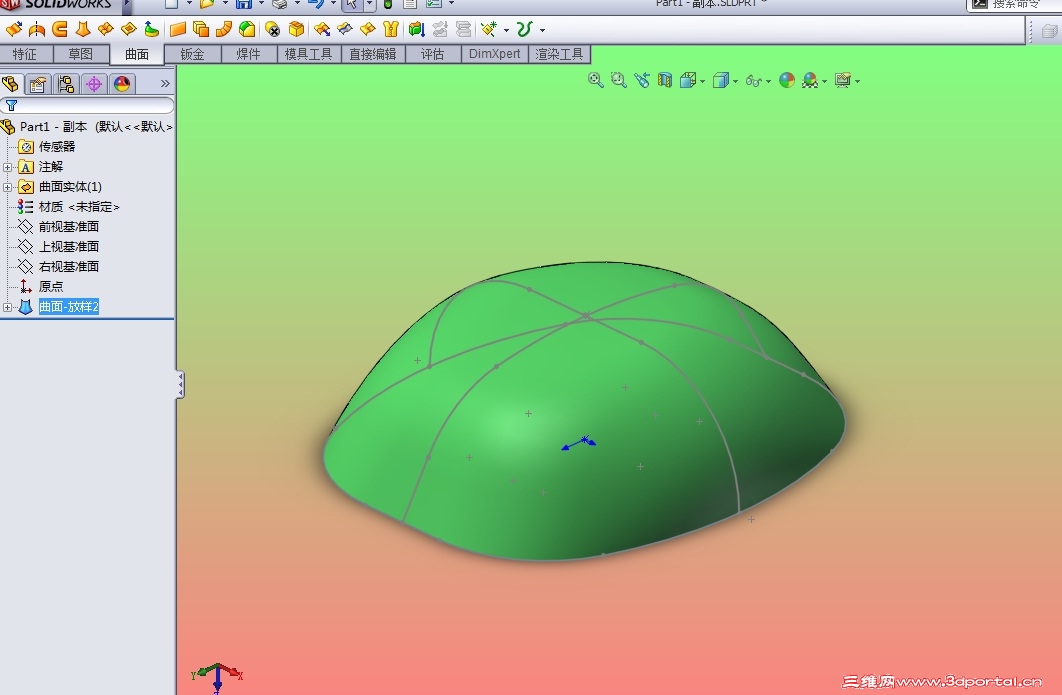Image resolution: width=1062 pixels, height=695 pixels.
Task: Select the Ruled Surface tool
Action: [224, 29]
